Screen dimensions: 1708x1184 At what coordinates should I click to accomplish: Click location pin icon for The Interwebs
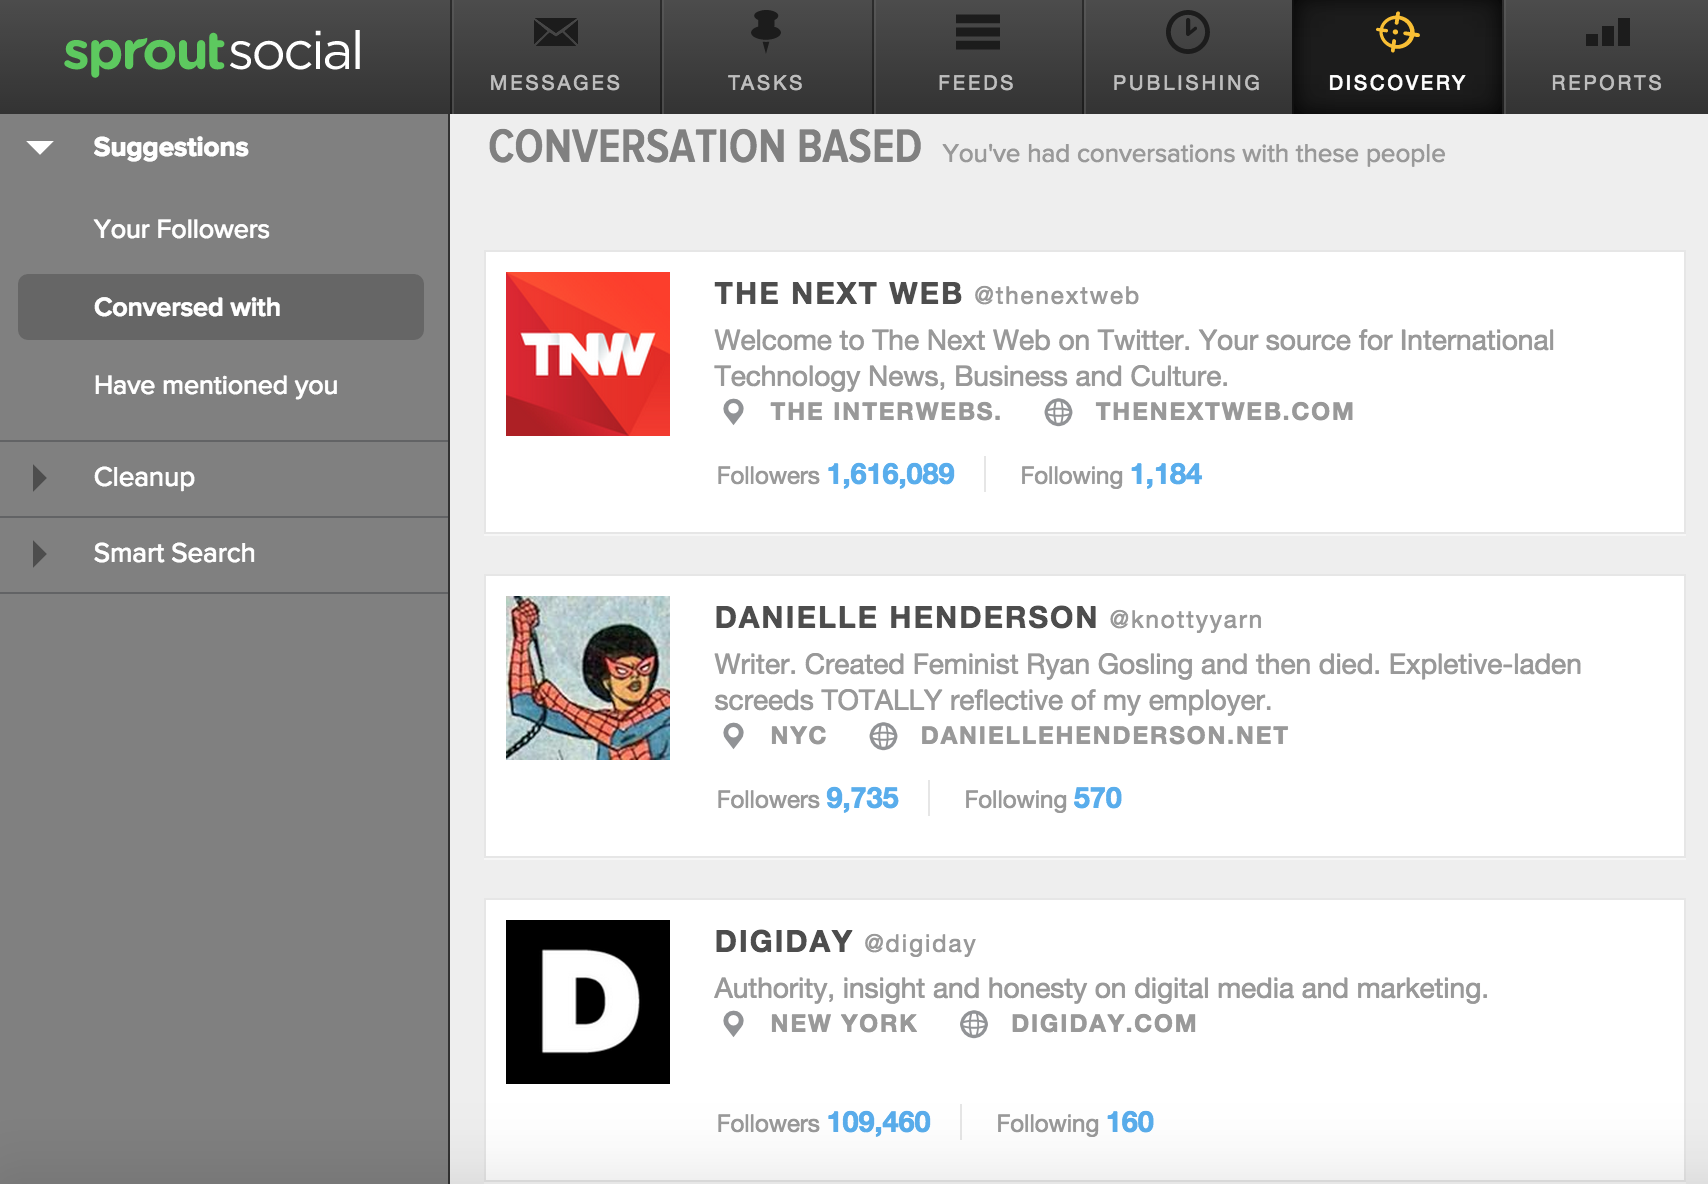[x=733, y=412]
